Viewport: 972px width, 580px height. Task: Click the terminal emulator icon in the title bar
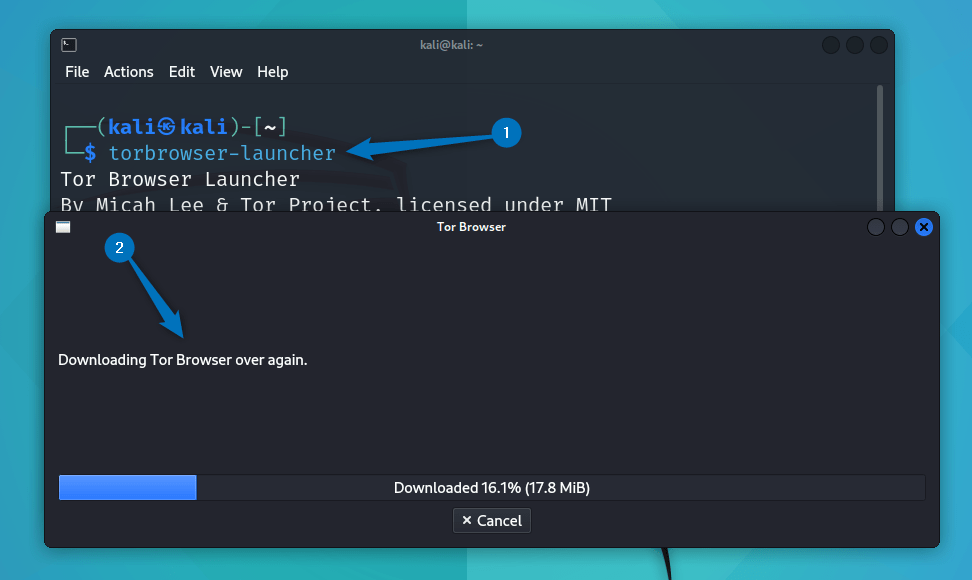click(x=68, y=44)
